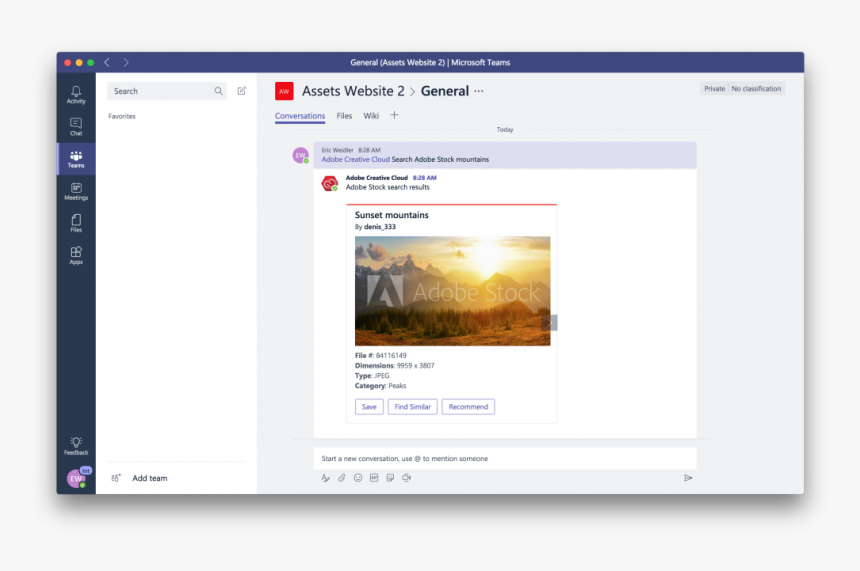
Task: Open the Adobe Creative Cloud mention link
Action: pos(355,160)
